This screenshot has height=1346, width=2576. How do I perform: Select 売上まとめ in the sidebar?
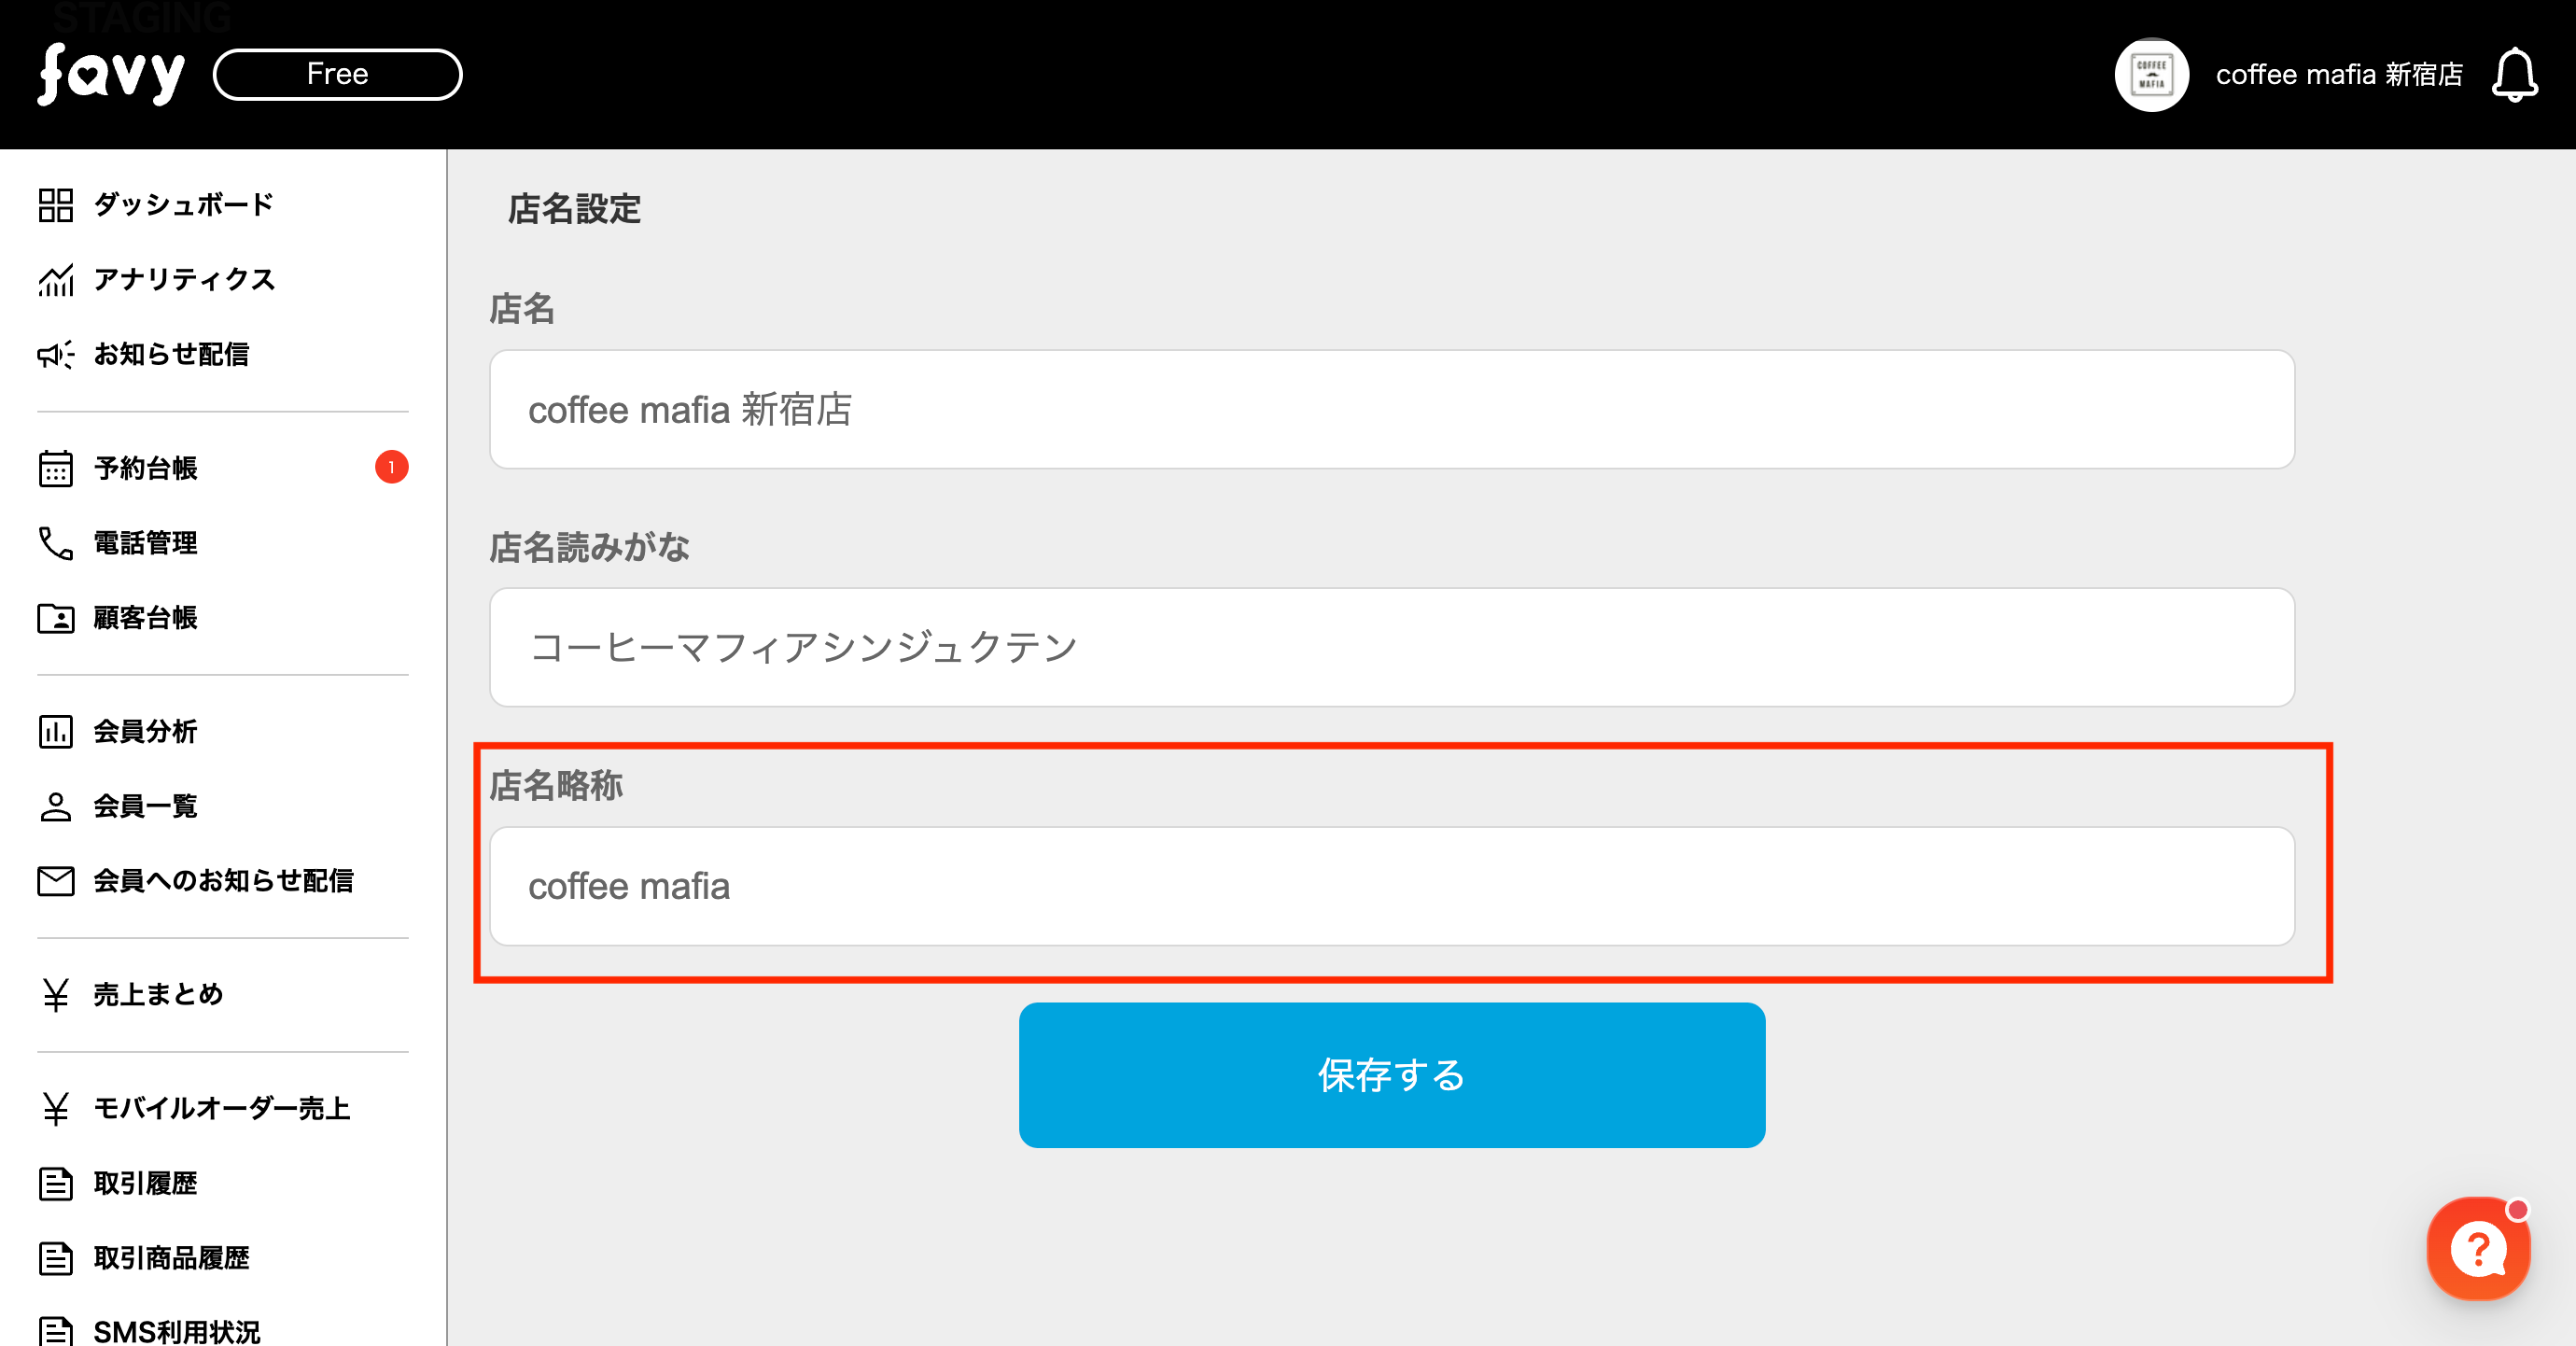click(x=158, y=995)
